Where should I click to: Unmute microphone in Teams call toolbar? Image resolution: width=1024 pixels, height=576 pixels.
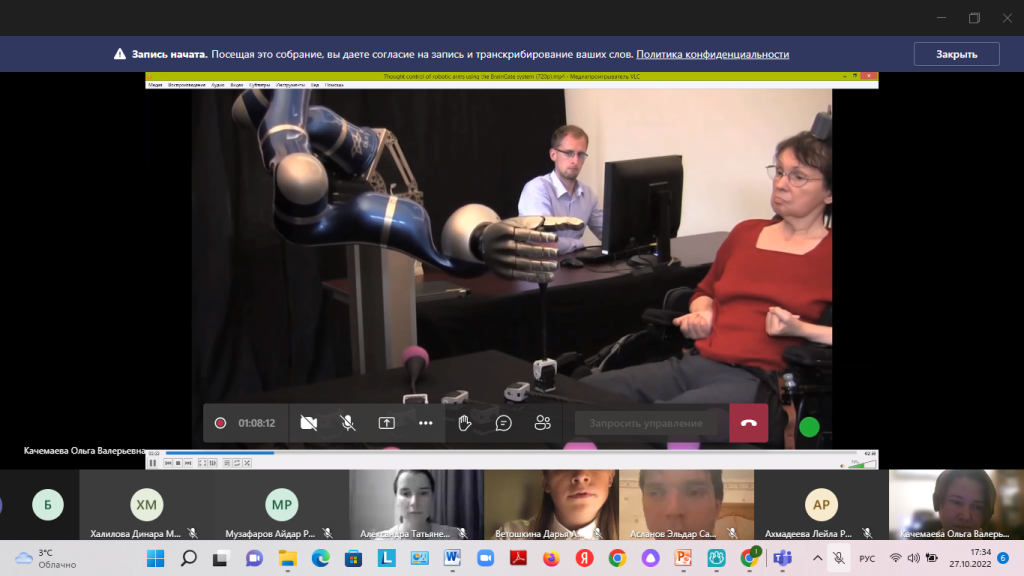347,423
